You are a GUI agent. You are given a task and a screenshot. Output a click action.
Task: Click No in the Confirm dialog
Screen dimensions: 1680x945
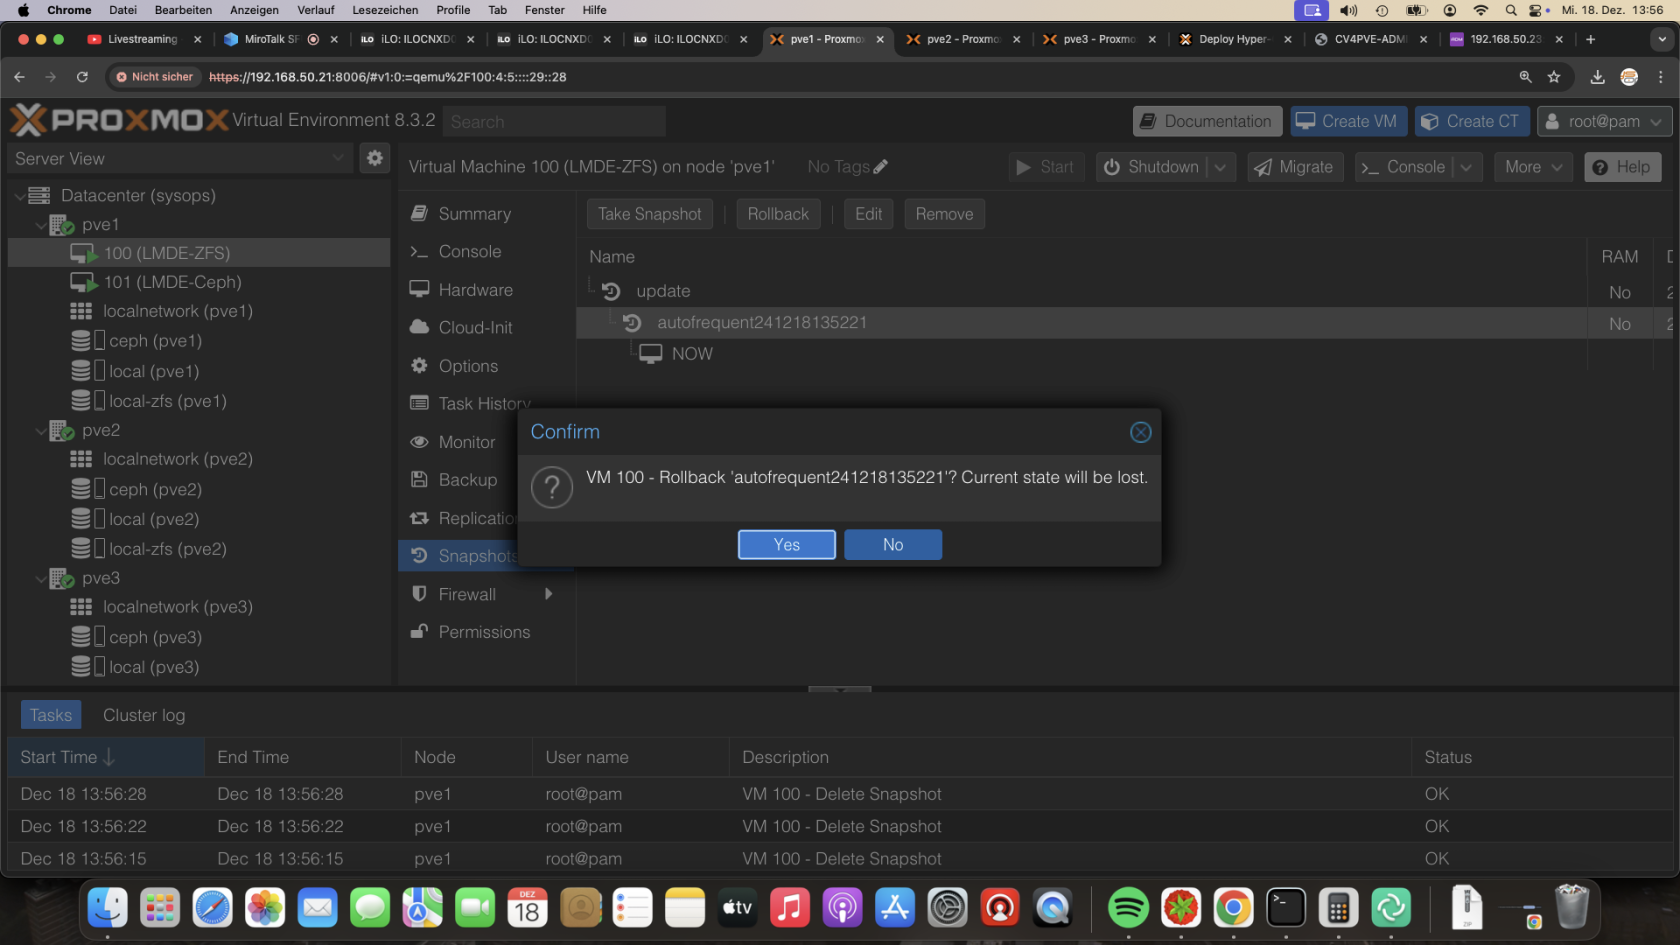(x=893, y=545)
